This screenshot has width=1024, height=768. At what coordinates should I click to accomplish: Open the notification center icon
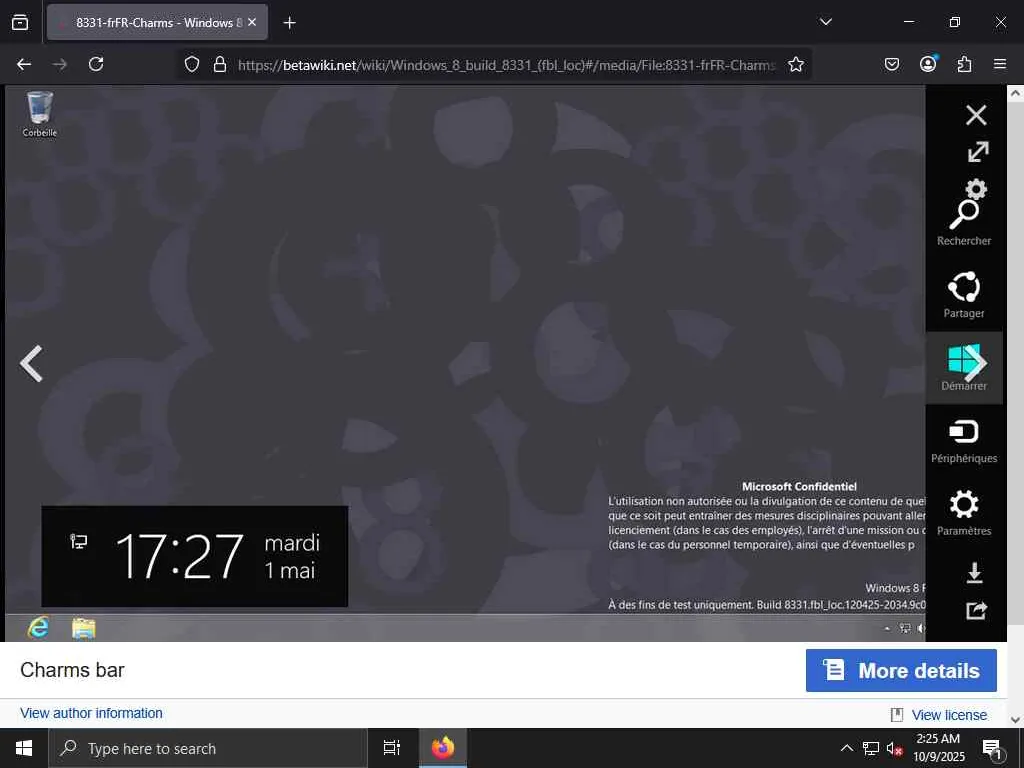pyautogui.click(x=993, y=748)
